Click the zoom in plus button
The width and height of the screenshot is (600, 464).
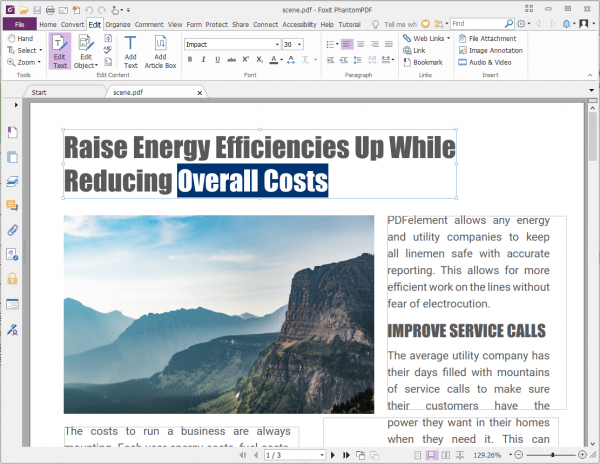[582, 455]
